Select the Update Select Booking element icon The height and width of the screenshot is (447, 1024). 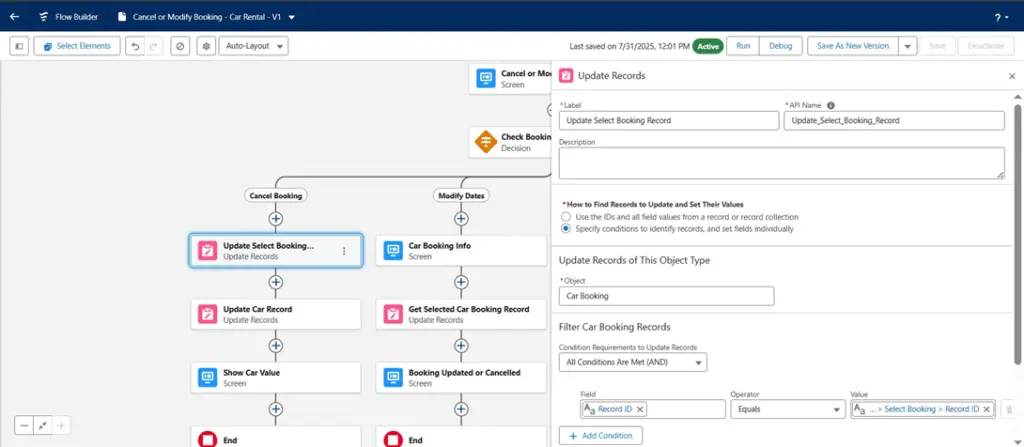click(207, 251)
